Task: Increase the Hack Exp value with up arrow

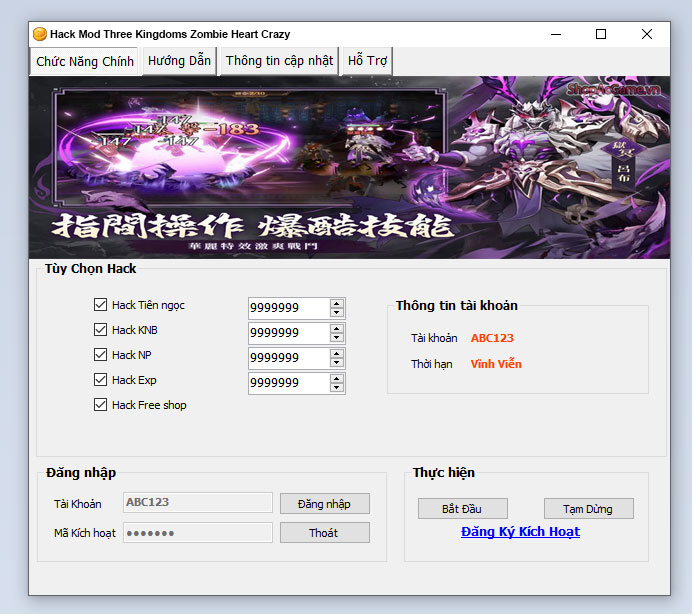Action: pyautogui.click(x=337, y=378)
